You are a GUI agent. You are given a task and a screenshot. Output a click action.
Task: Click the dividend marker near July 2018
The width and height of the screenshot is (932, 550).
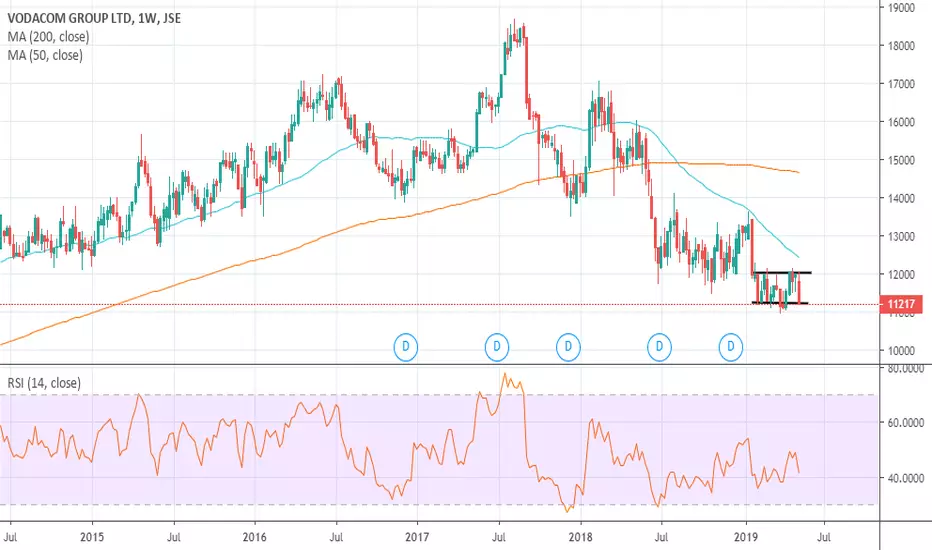pyautogui.click(x=659, y=347)
